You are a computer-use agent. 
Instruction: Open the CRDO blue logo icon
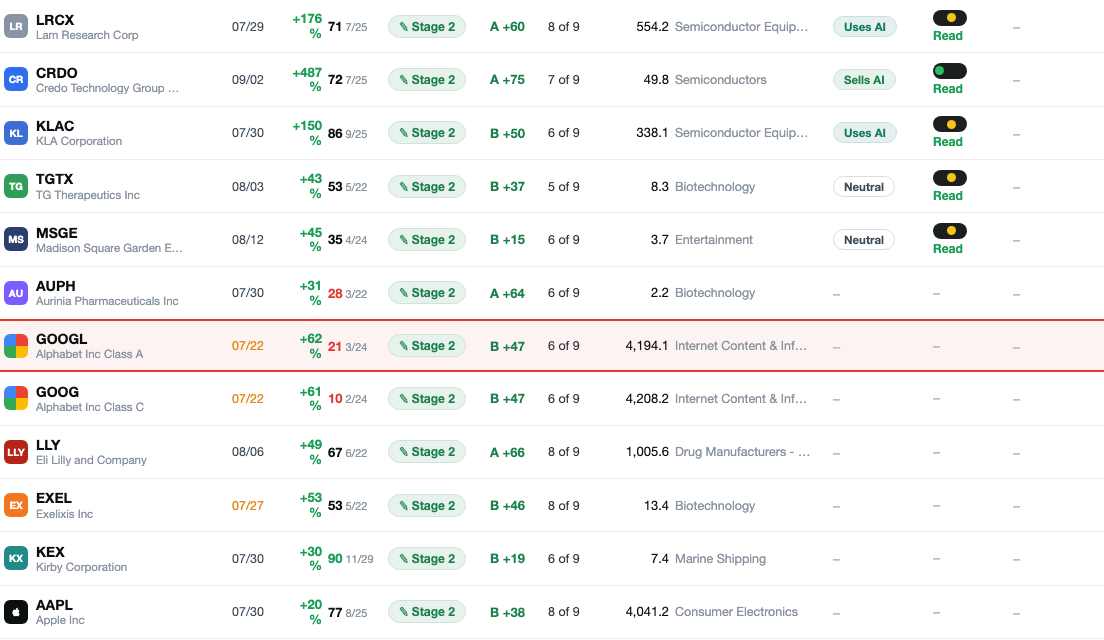[x=15, y=80]
